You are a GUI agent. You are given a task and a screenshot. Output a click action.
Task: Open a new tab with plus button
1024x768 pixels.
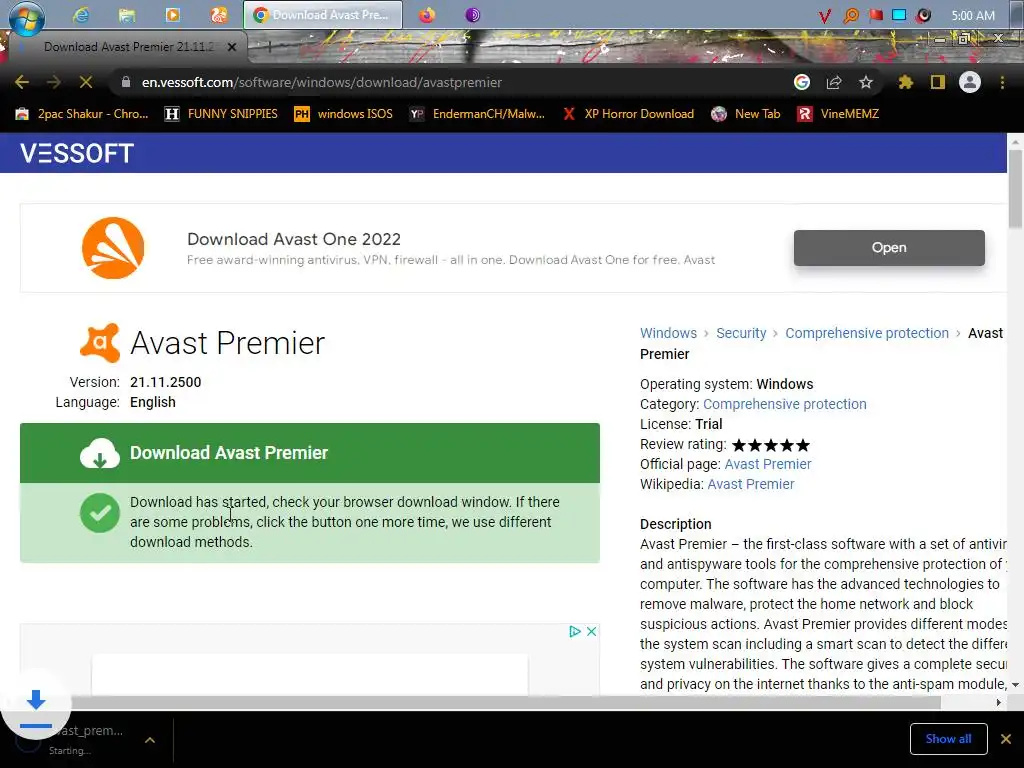click(269, 46)
